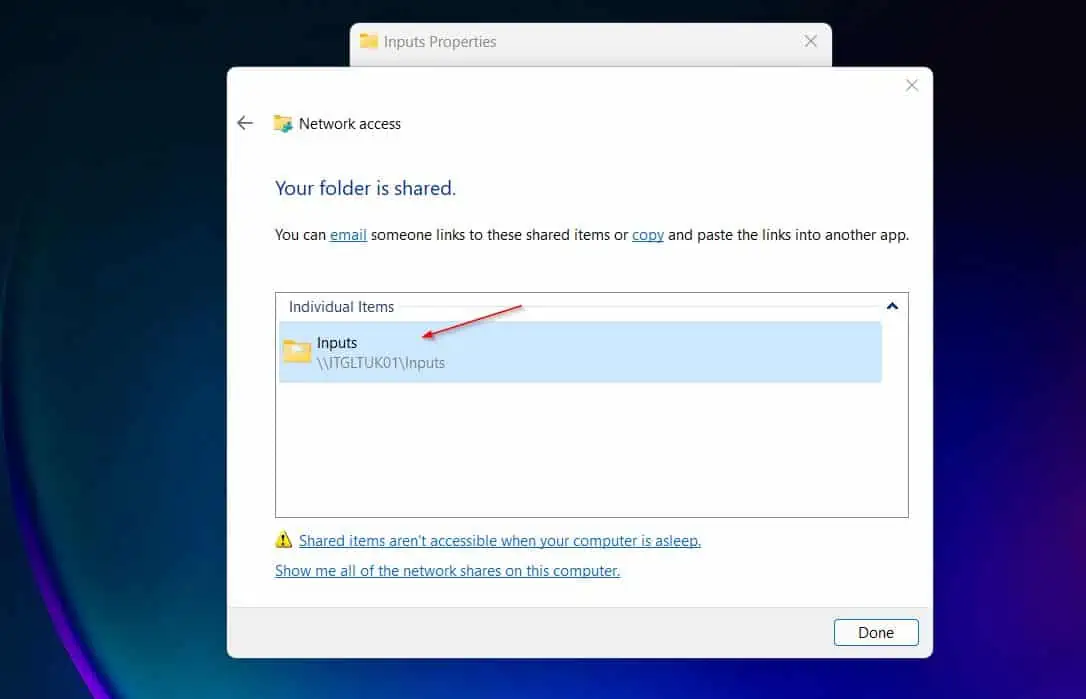Click the Done button
The width and height of the screenshot is (1086, 699).
pyautogui.click(x=875, y=632)
